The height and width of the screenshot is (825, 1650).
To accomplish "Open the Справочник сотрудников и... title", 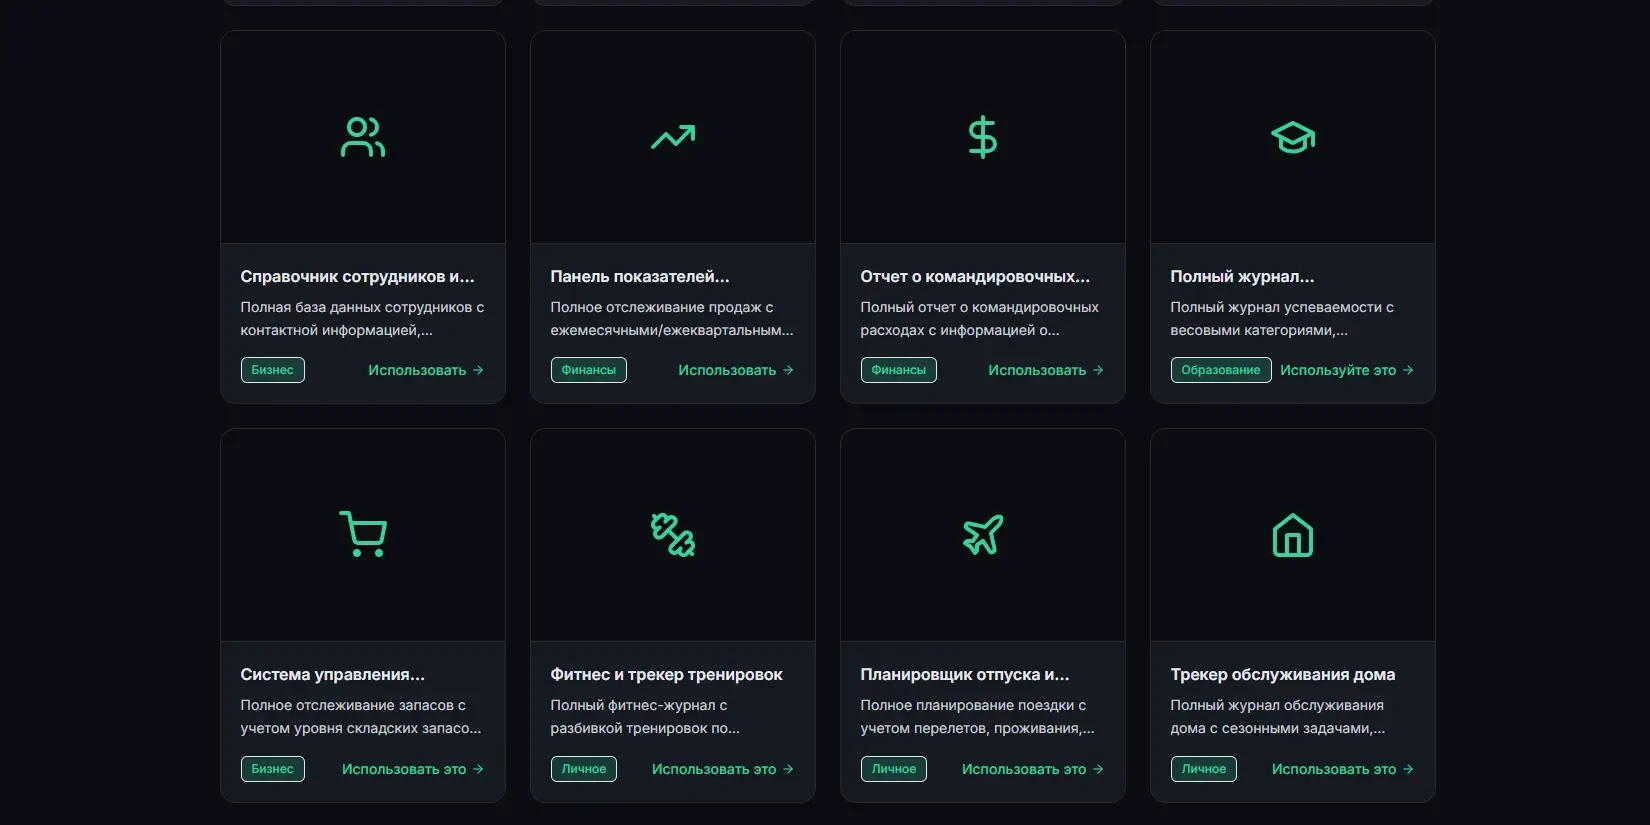I will 358,277.
